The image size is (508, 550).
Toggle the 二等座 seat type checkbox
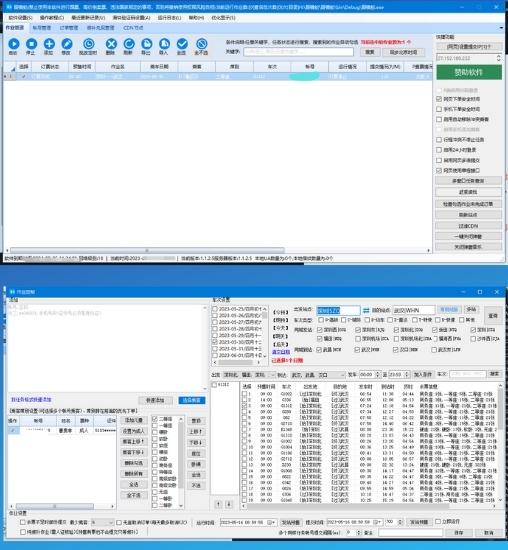[155, 419]
